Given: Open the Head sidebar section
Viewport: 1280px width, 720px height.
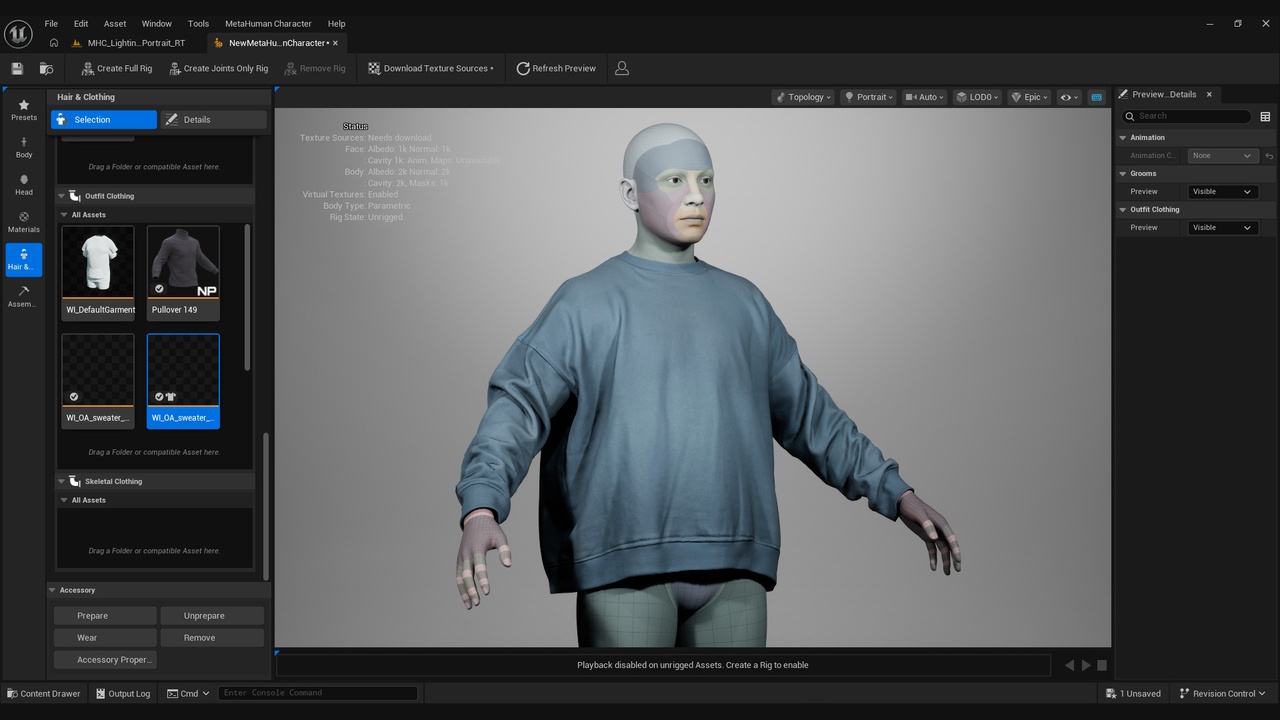Looking at the screenshot, I should coord(24,185).
